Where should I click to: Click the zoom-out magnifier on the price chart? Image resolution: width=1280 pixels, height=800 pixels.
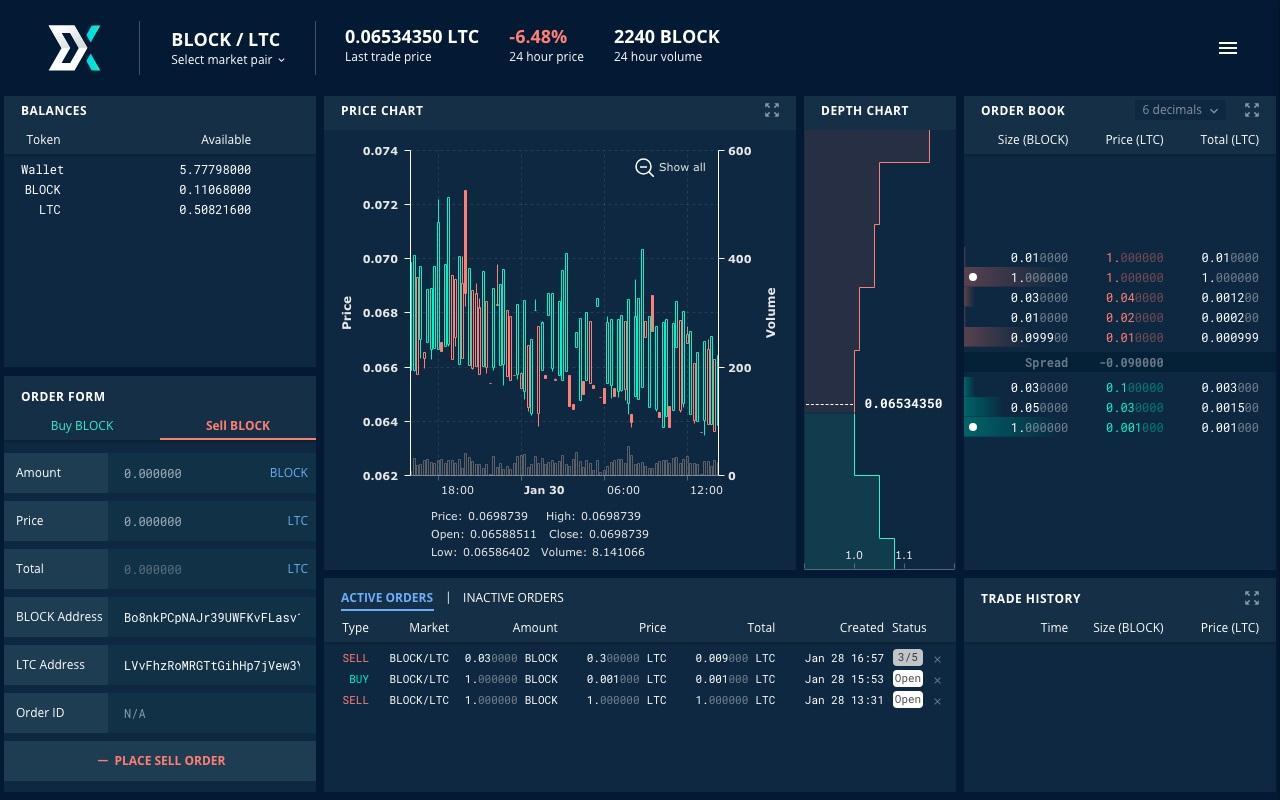pos(645,168)
